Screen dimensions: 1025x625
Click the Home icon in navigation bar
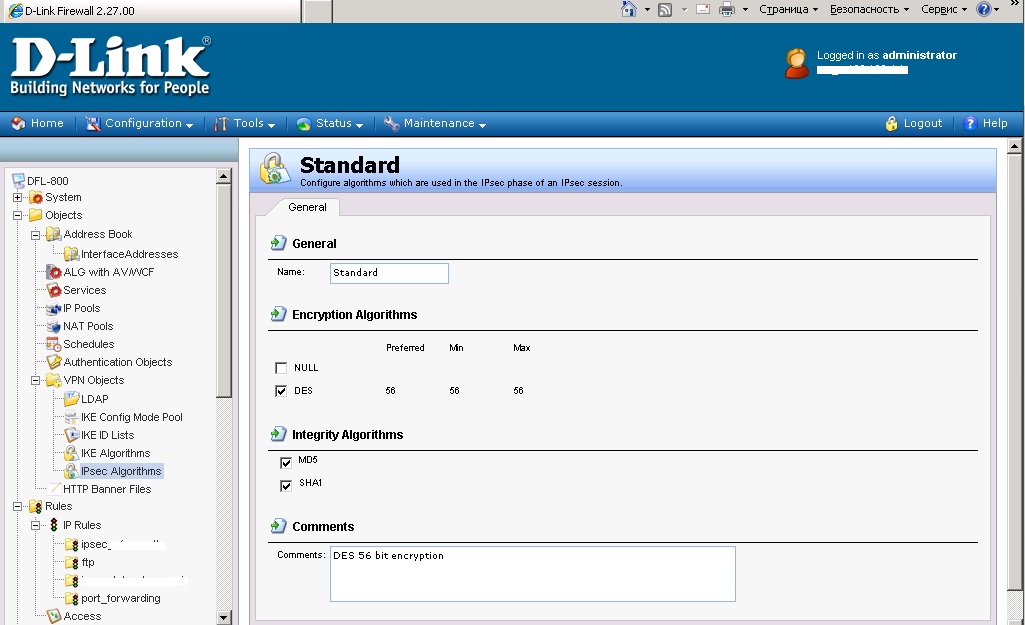18,123
